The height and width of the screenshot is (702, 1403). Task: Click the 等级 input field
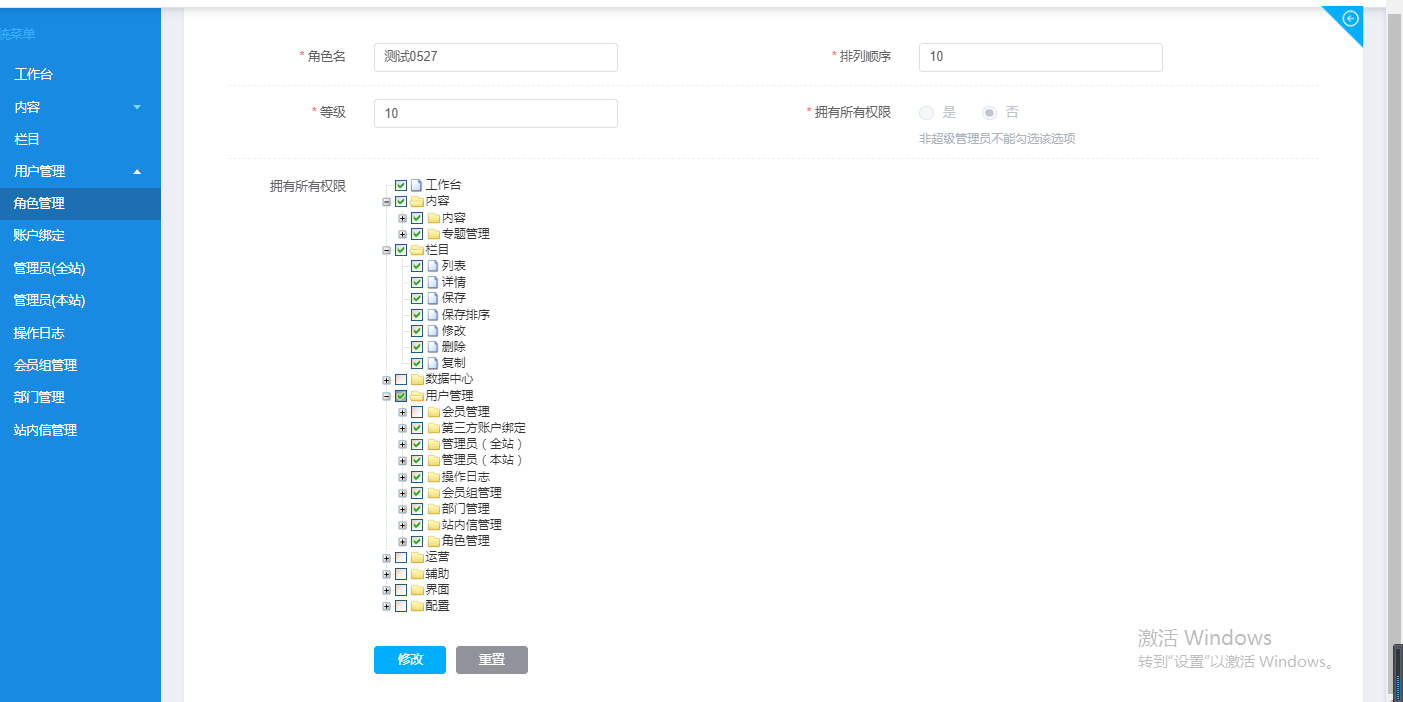point(496,113)
